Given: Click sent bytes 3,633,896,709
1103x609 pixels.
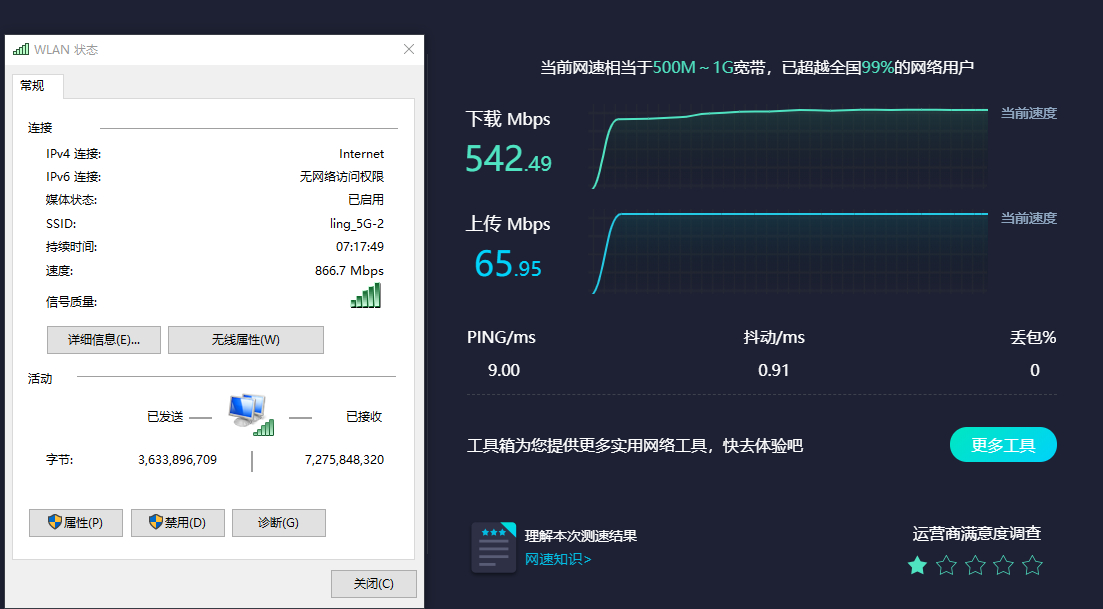Looking at the screenshot, I should pyautogui.click(x=177, y=460).
